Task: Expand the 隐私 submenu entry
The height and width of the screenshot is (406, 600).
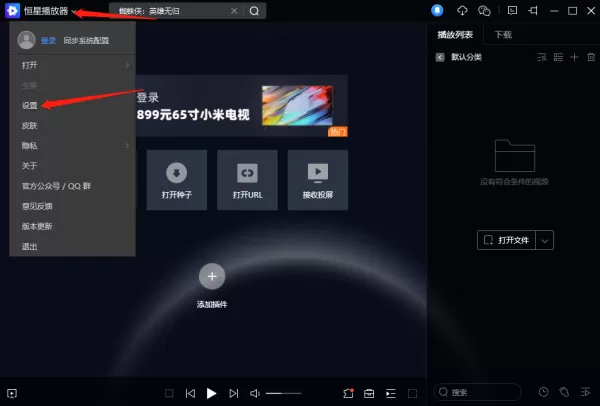Action: click(x=72, y=146)
